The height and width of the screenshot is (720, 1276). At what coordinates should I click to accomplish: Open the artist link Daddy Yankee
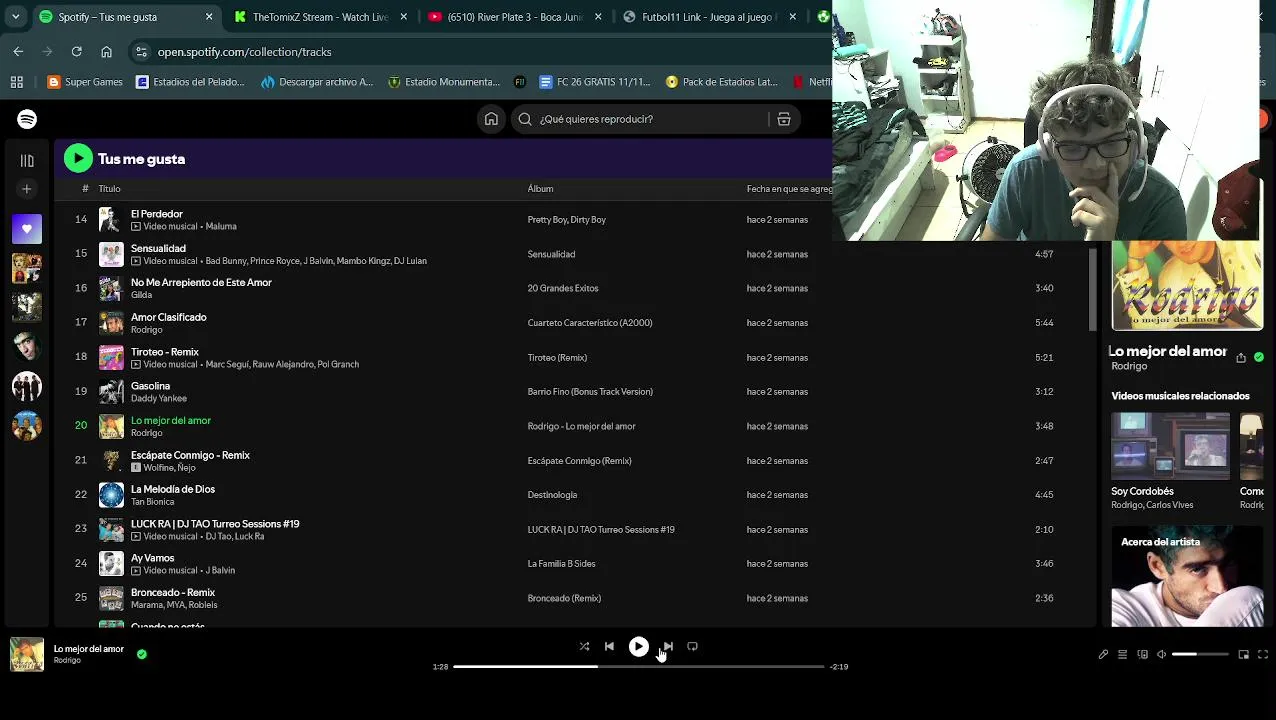[x=159, y=399]
